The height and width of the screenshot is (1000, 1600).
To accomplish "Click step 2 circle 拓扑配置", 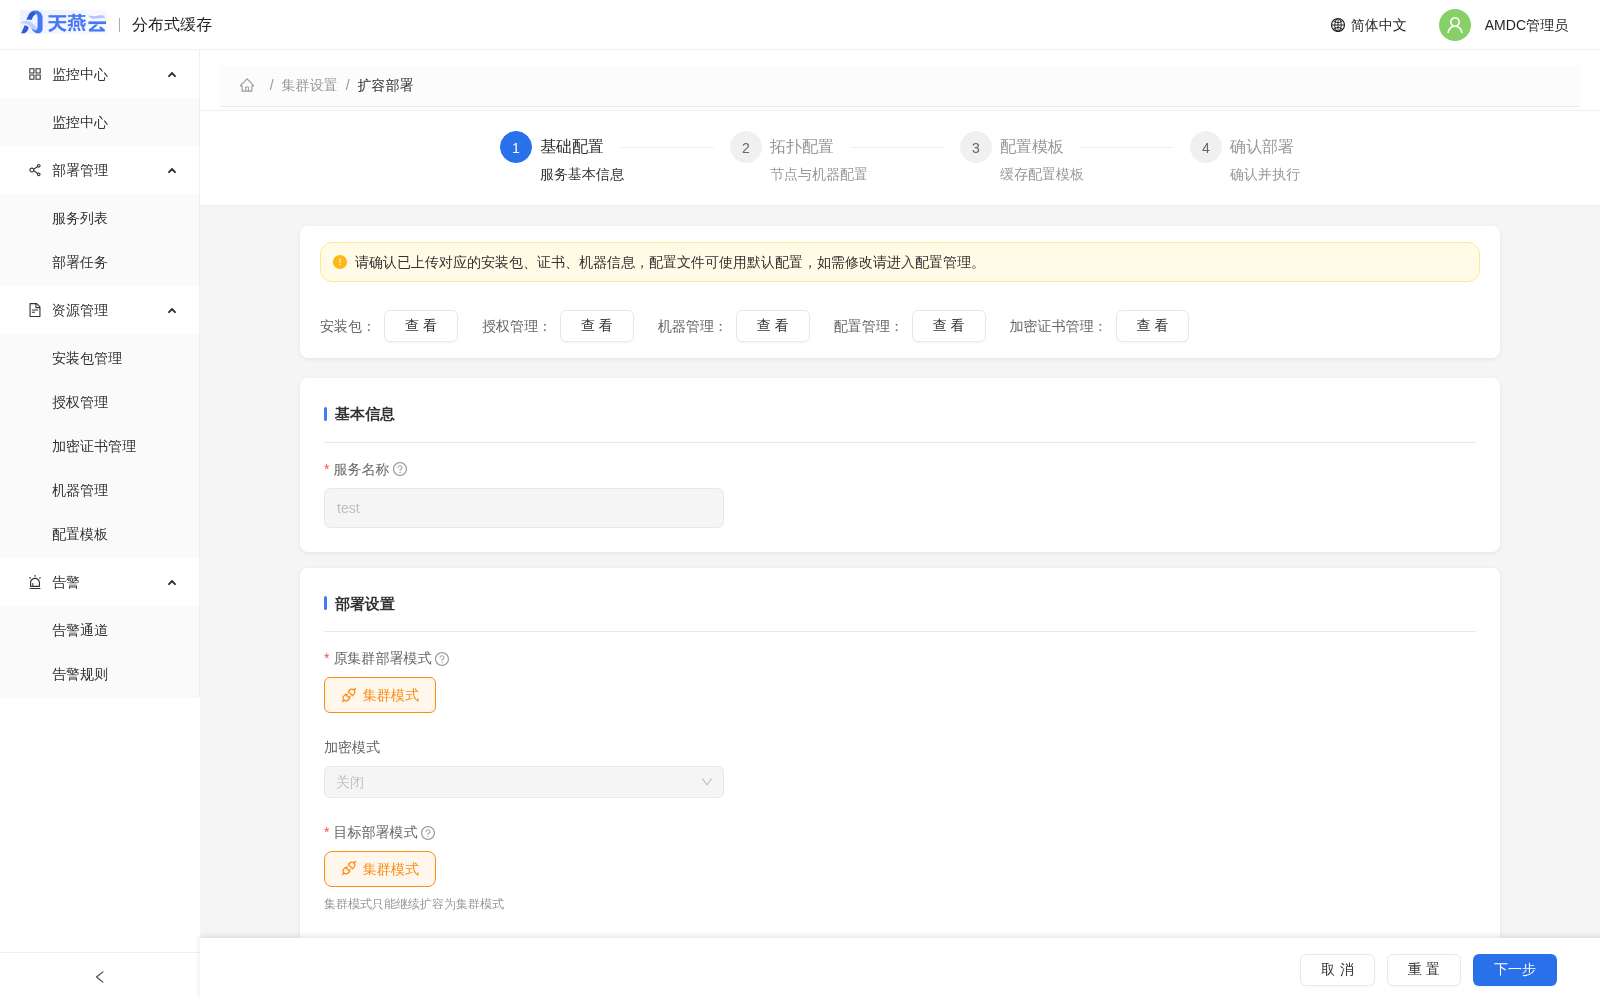I will point(746,147).
